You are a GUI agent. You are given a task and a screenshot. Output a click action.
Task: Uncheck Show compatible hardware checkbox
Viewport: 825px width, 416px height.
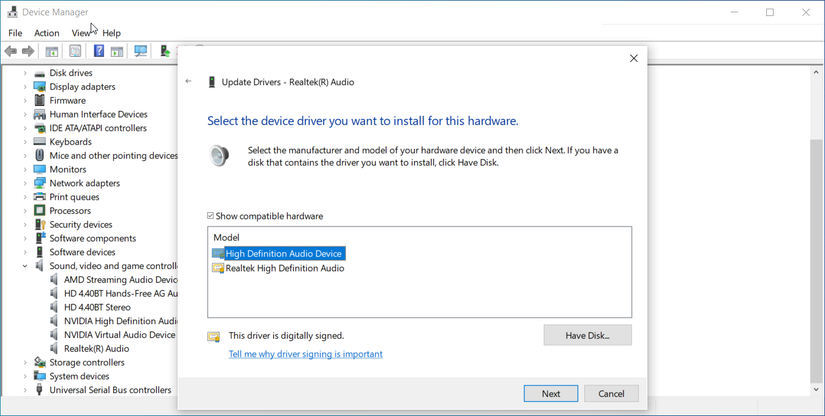tap(210, 216)
